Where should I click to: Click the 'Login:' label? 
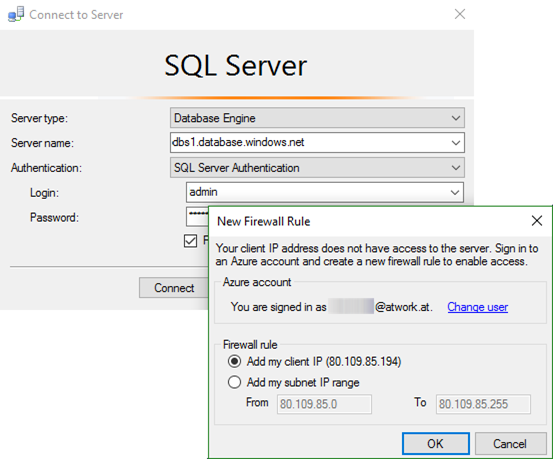(44, 193)
